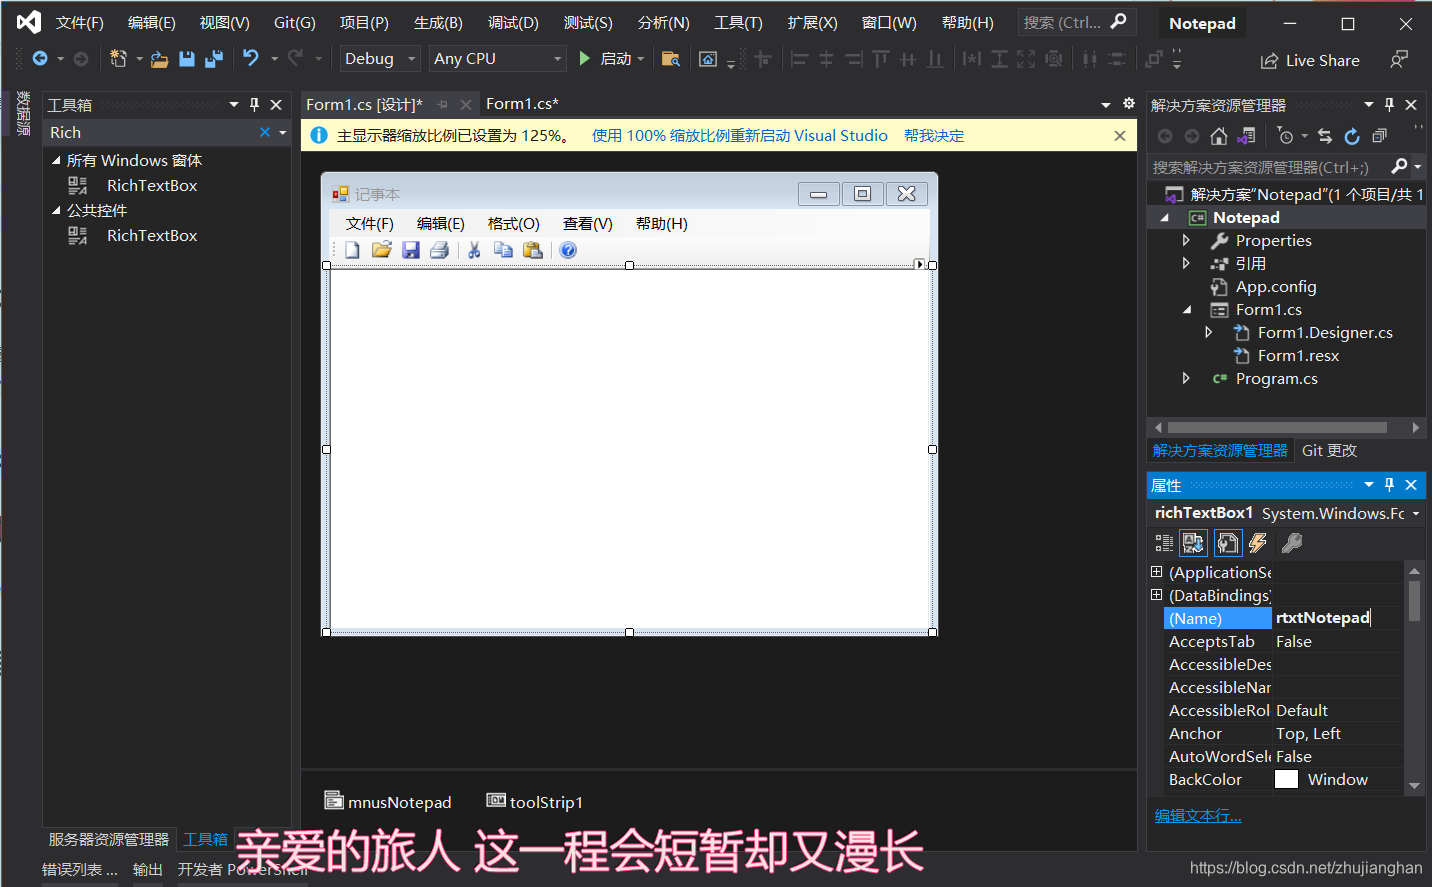Click the Feedback icon near Live Share
Screen dimensions: 1432x887
coord(1399,60)
